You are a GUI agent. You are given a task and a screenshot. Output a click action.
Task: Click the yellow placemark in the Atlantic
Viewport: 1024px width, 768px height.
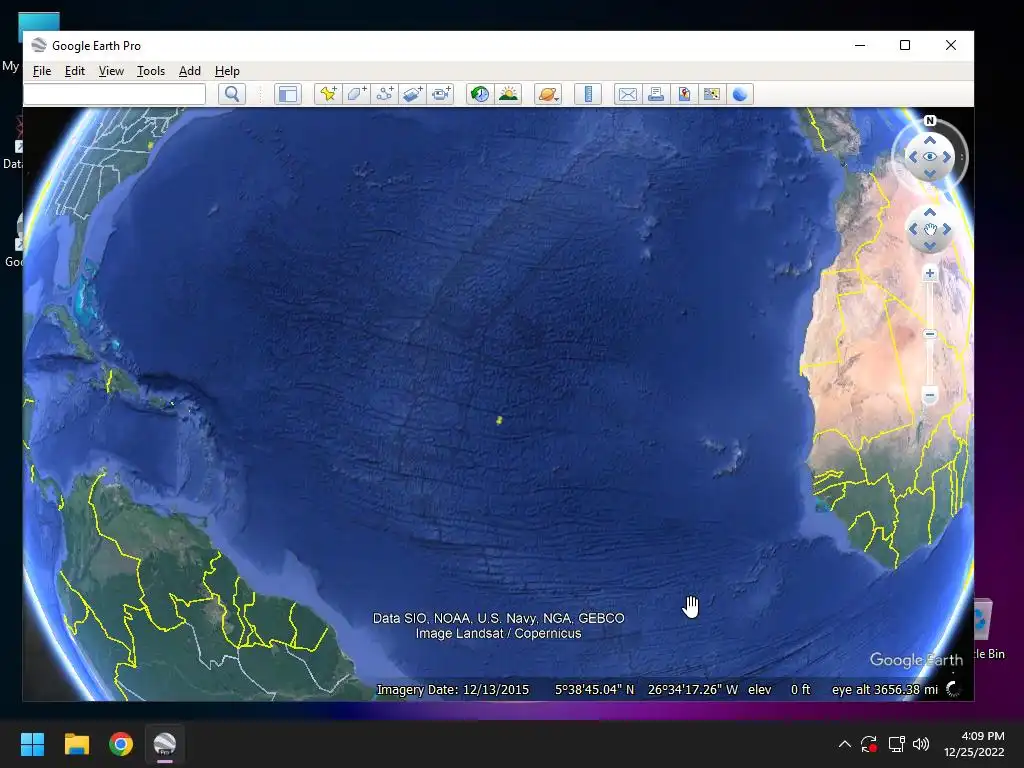point(499,420)
